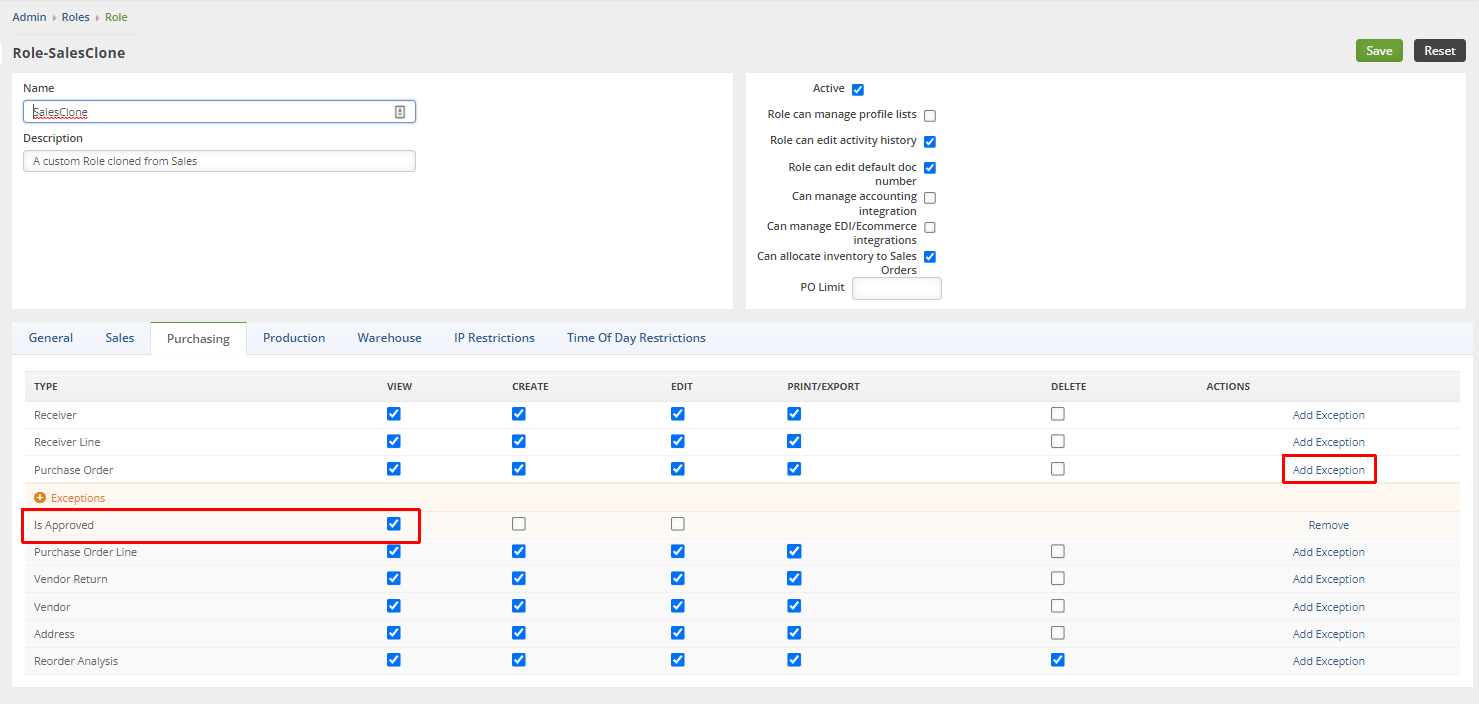This screenshot has width=1479, height=704.
Task: Click the Description input field
Action: point(219,161)
